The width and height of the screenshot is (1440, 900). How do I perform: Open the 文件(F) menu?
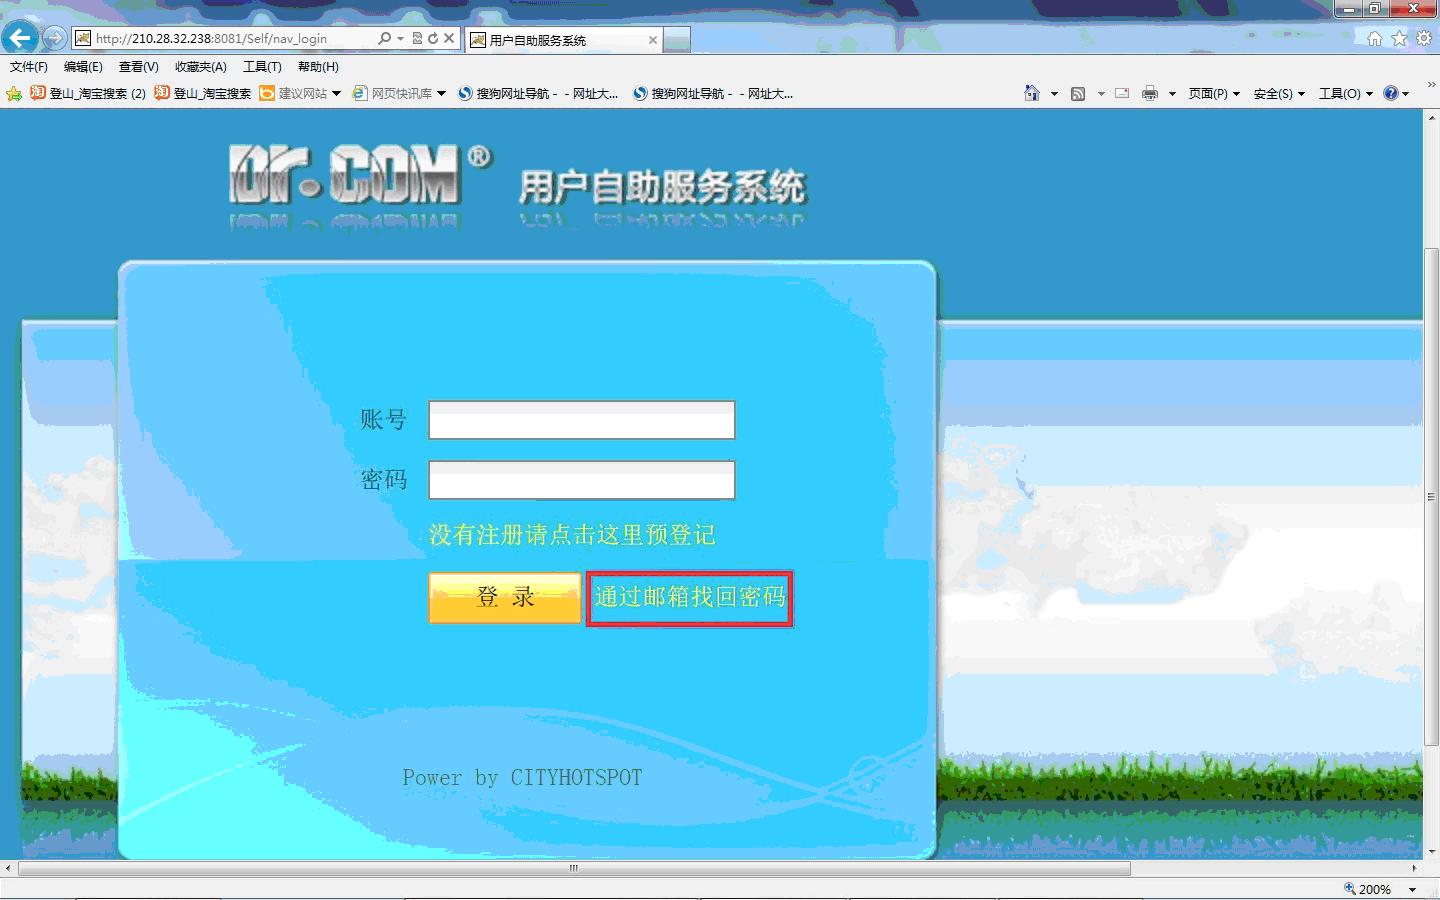(x=28, y=67)
